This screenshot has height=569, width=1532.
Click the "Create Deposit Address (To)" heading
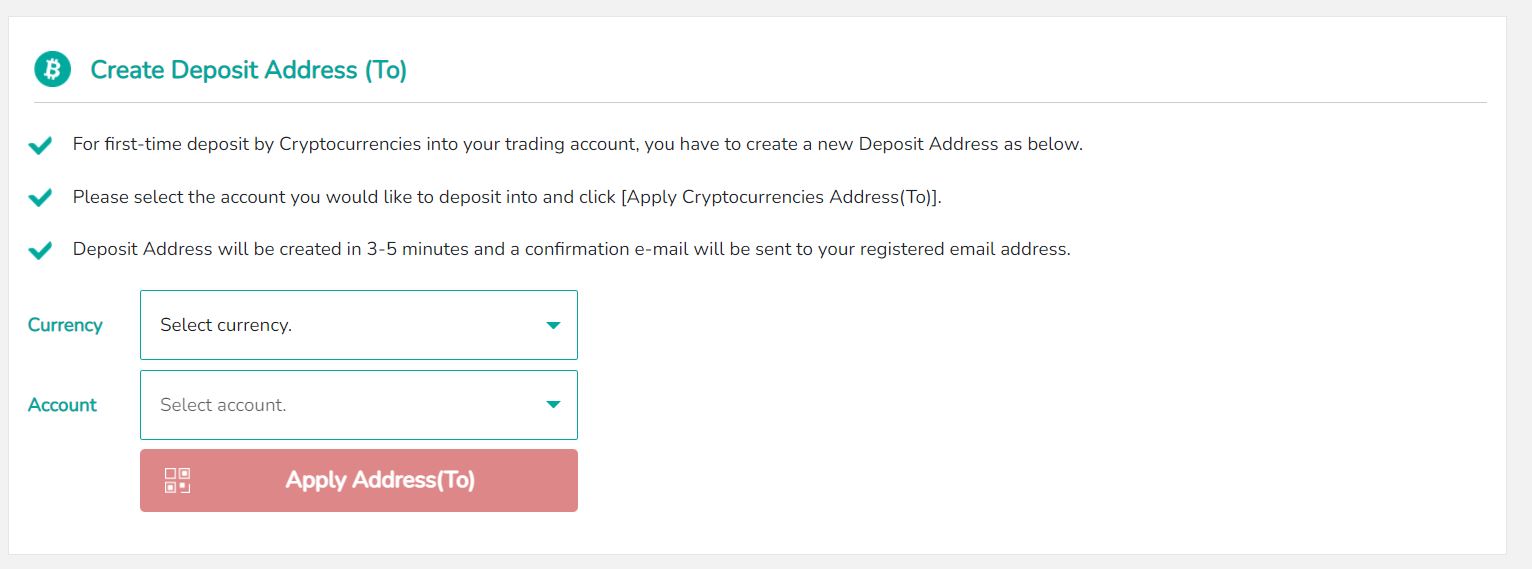(248, 70)
